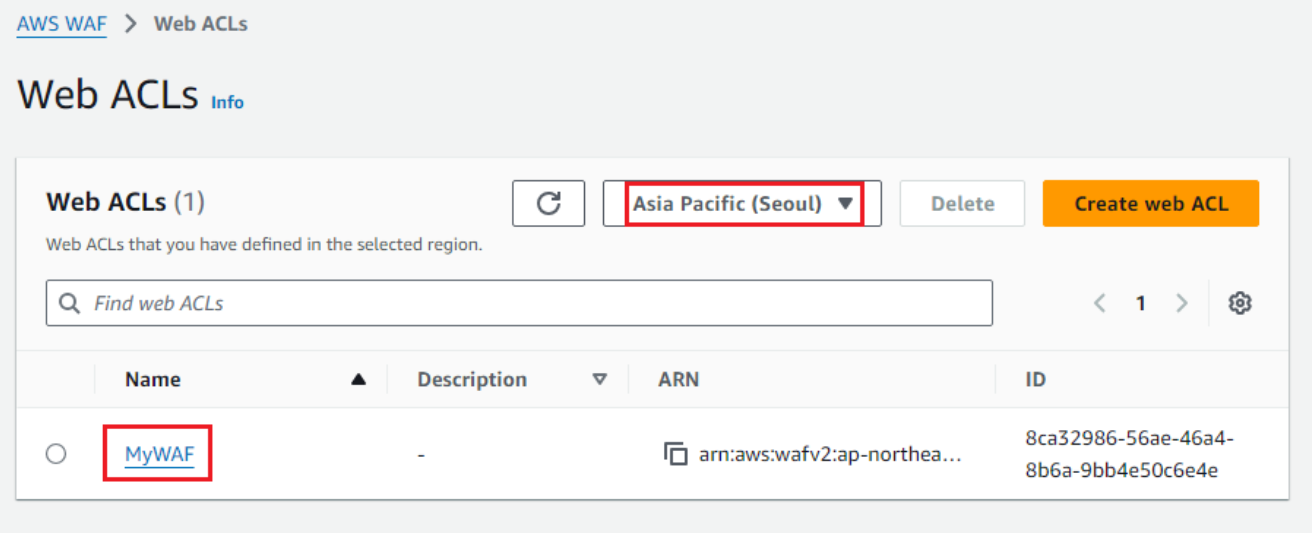Focus the Find web ACLs search field
Viewport: 1312px width, 533px height.
pyautogui.click(x=519, y=303)
